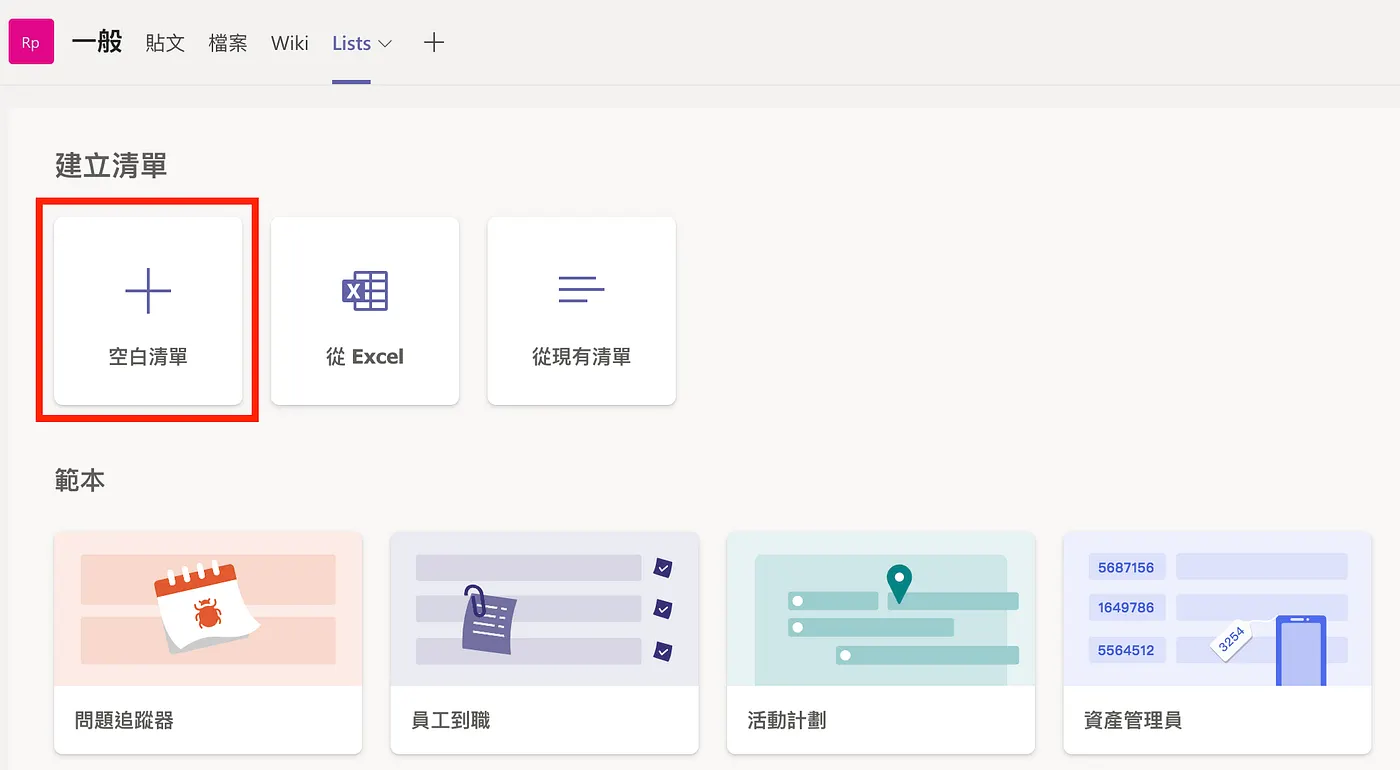
Task: Open the 問題追蹤器 template thumbnail
Action: (x=208, y=609)
